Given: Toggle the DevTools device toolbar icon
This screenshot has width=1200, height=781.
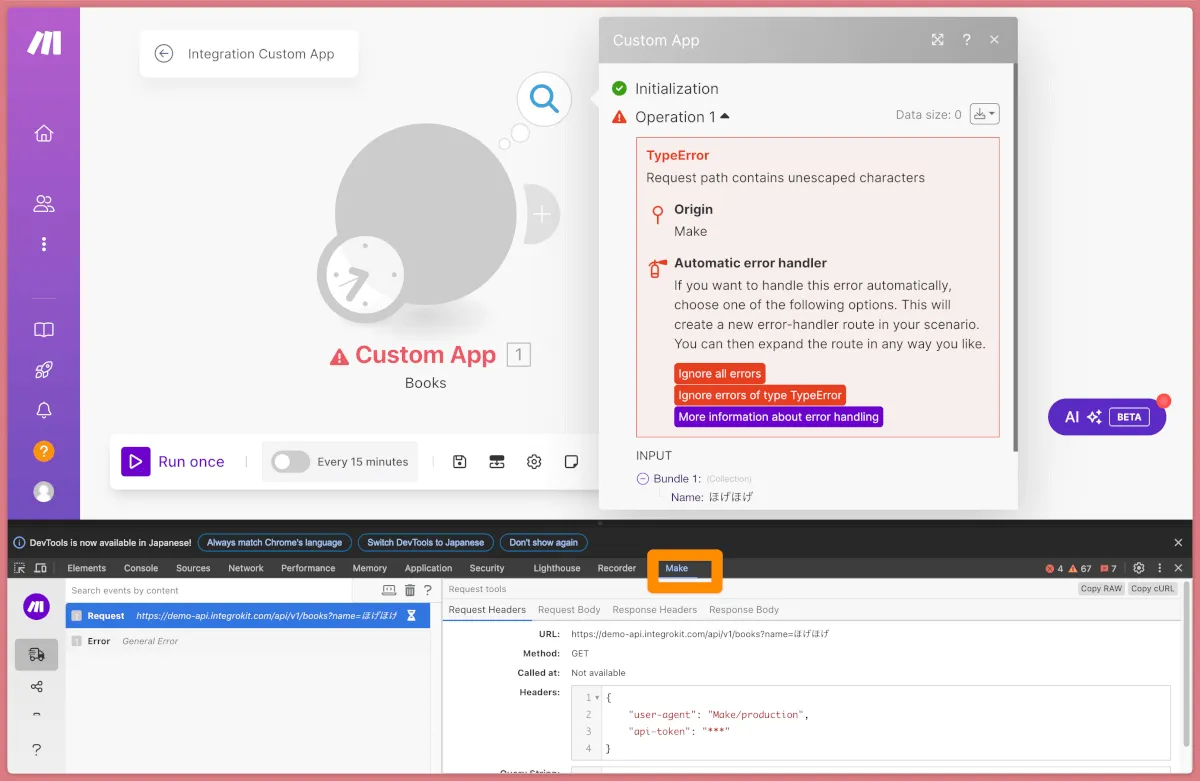Looking at the screenshot, I should (40, 568).
